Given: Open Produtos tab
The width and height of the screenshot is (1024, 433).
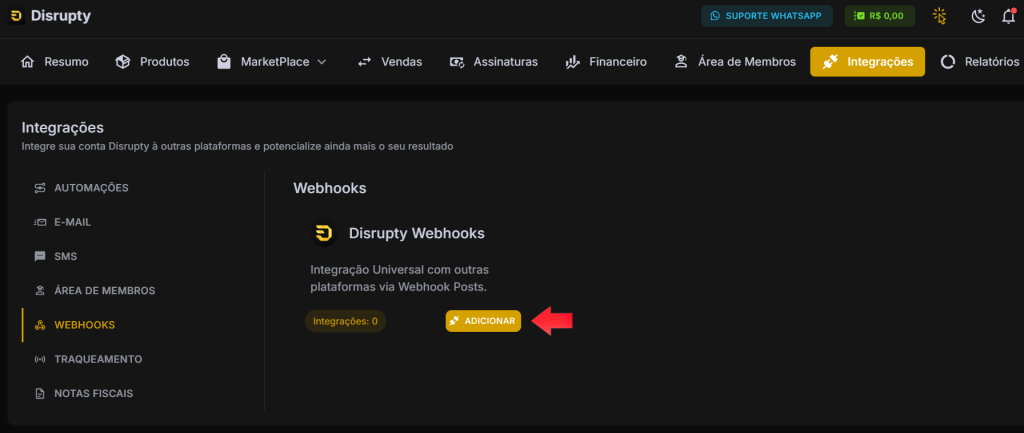Looking at the screenshot, I should tap(152, 62).
